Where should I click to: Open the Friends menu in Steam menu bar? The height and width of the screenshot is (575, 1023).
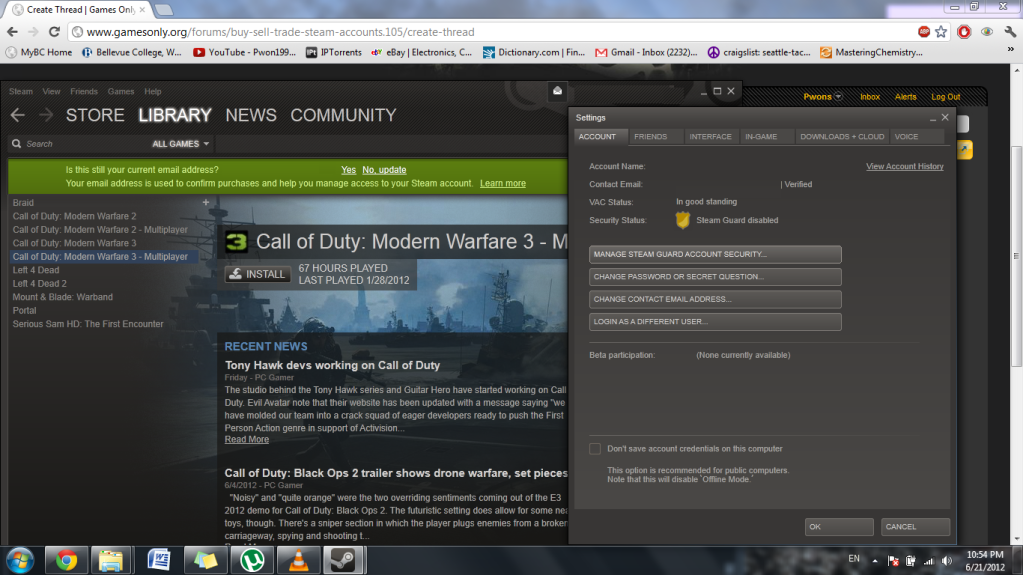84,91
